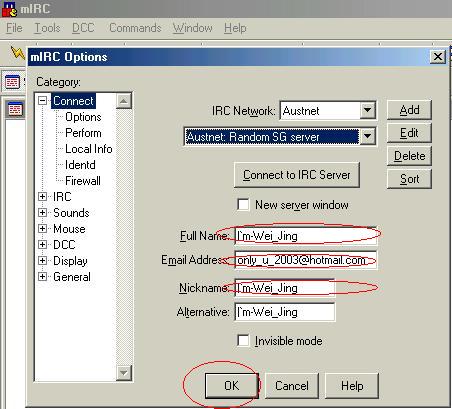The height and width of the screenshot is (409, 452).
Task: Open the IRC Network dropdown arrow
Action: 368,110
